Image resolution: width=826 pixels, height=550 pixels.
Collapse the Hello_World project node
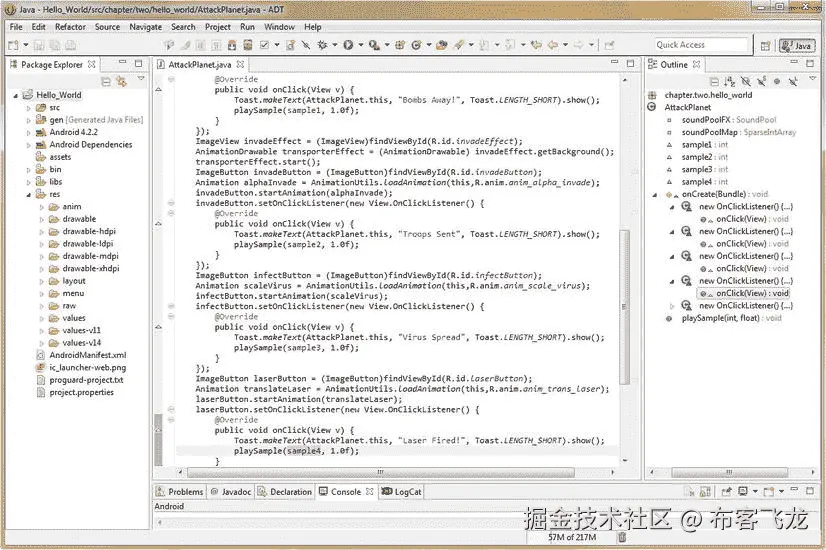(16, 95)
